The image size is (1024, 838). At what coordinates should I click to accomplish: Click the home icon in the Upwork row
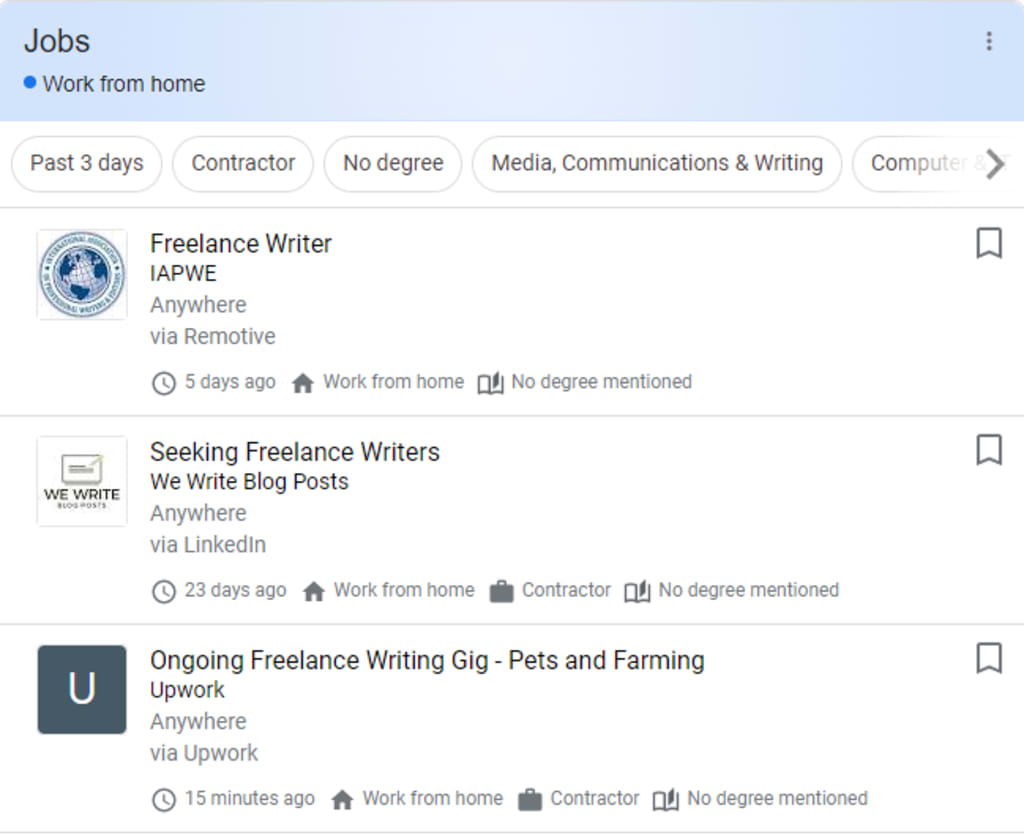[x=342, y=799]
